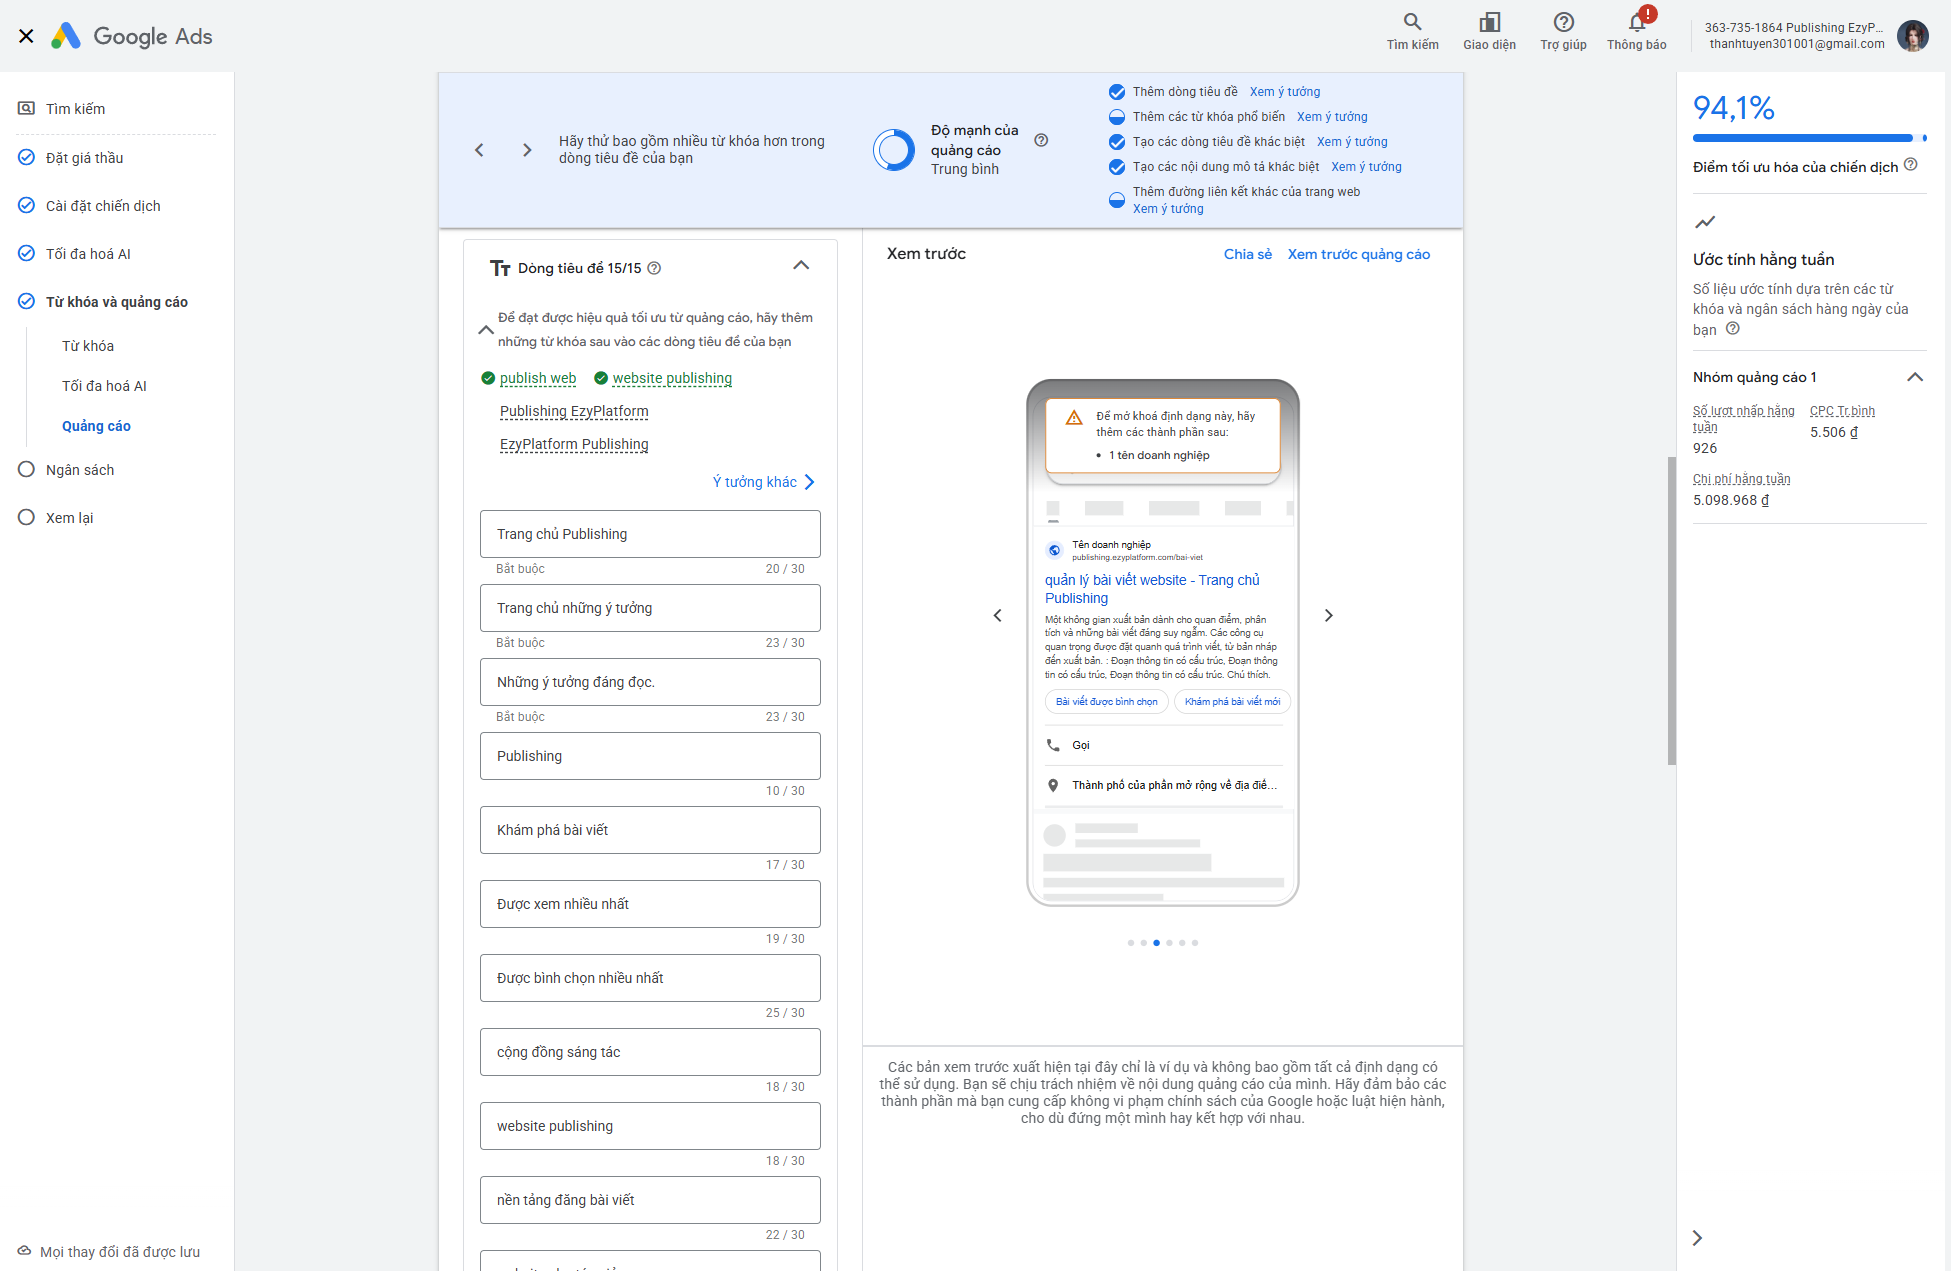Show next ad preview with right arrow
The width and height of the screenshot is (1951, 1271).
pos(1328,615)
